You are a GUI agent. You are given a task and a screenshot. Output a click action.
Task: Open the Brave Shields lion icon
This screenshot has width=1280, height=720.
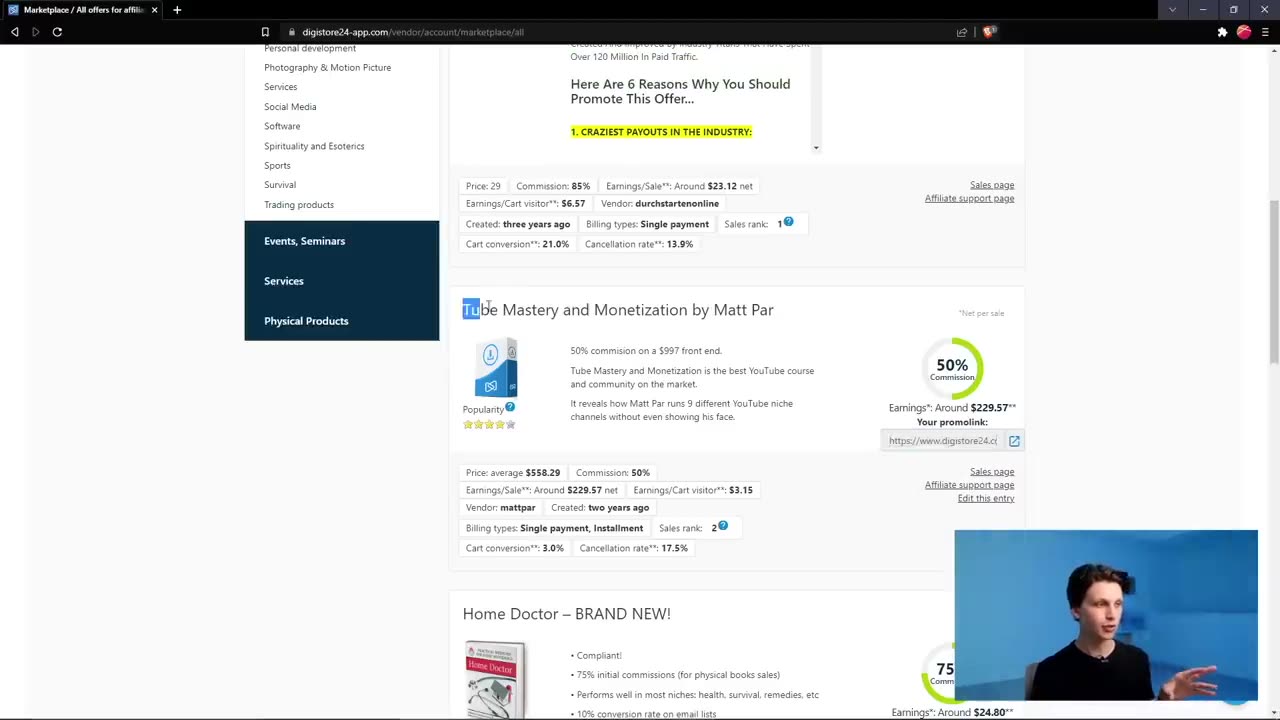tap(989, 32)
